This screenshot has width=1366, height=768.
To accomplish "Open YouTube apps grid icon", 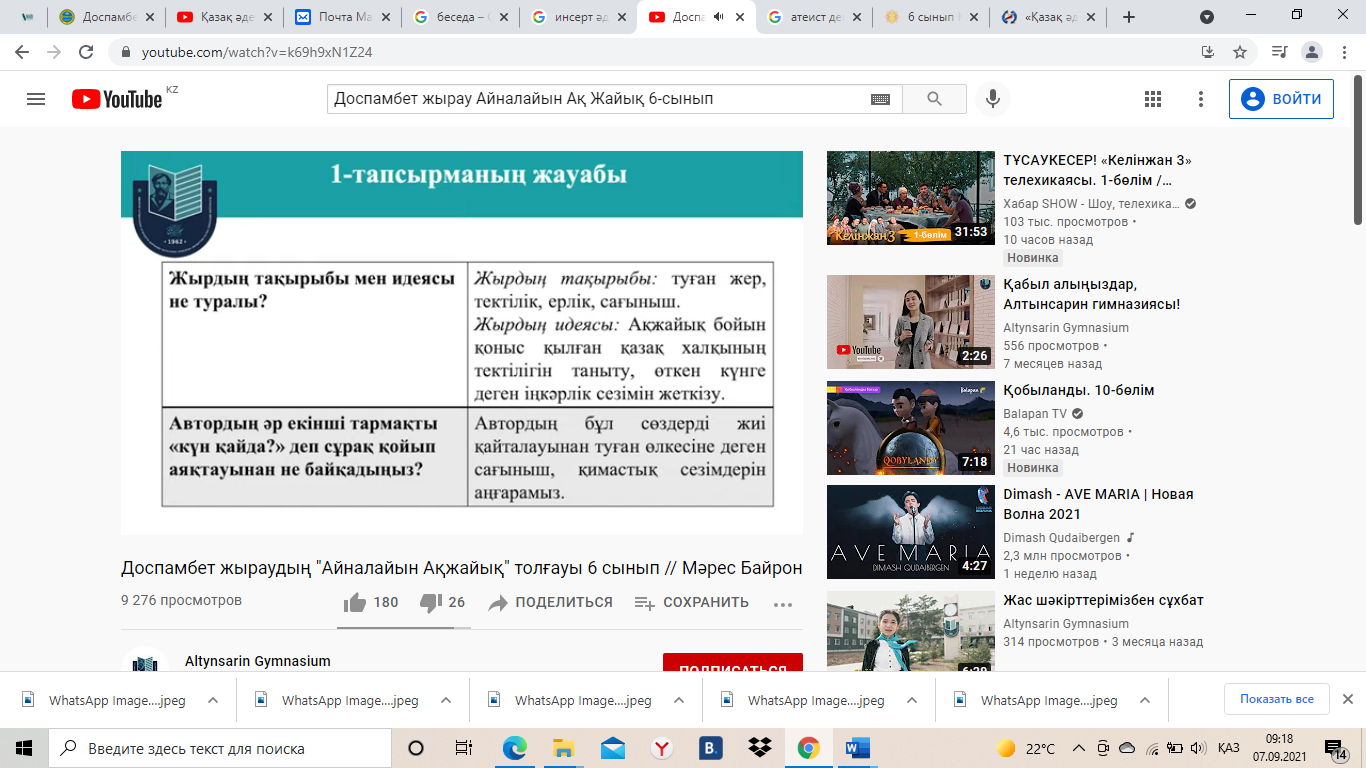I will tap(1152, 99).
